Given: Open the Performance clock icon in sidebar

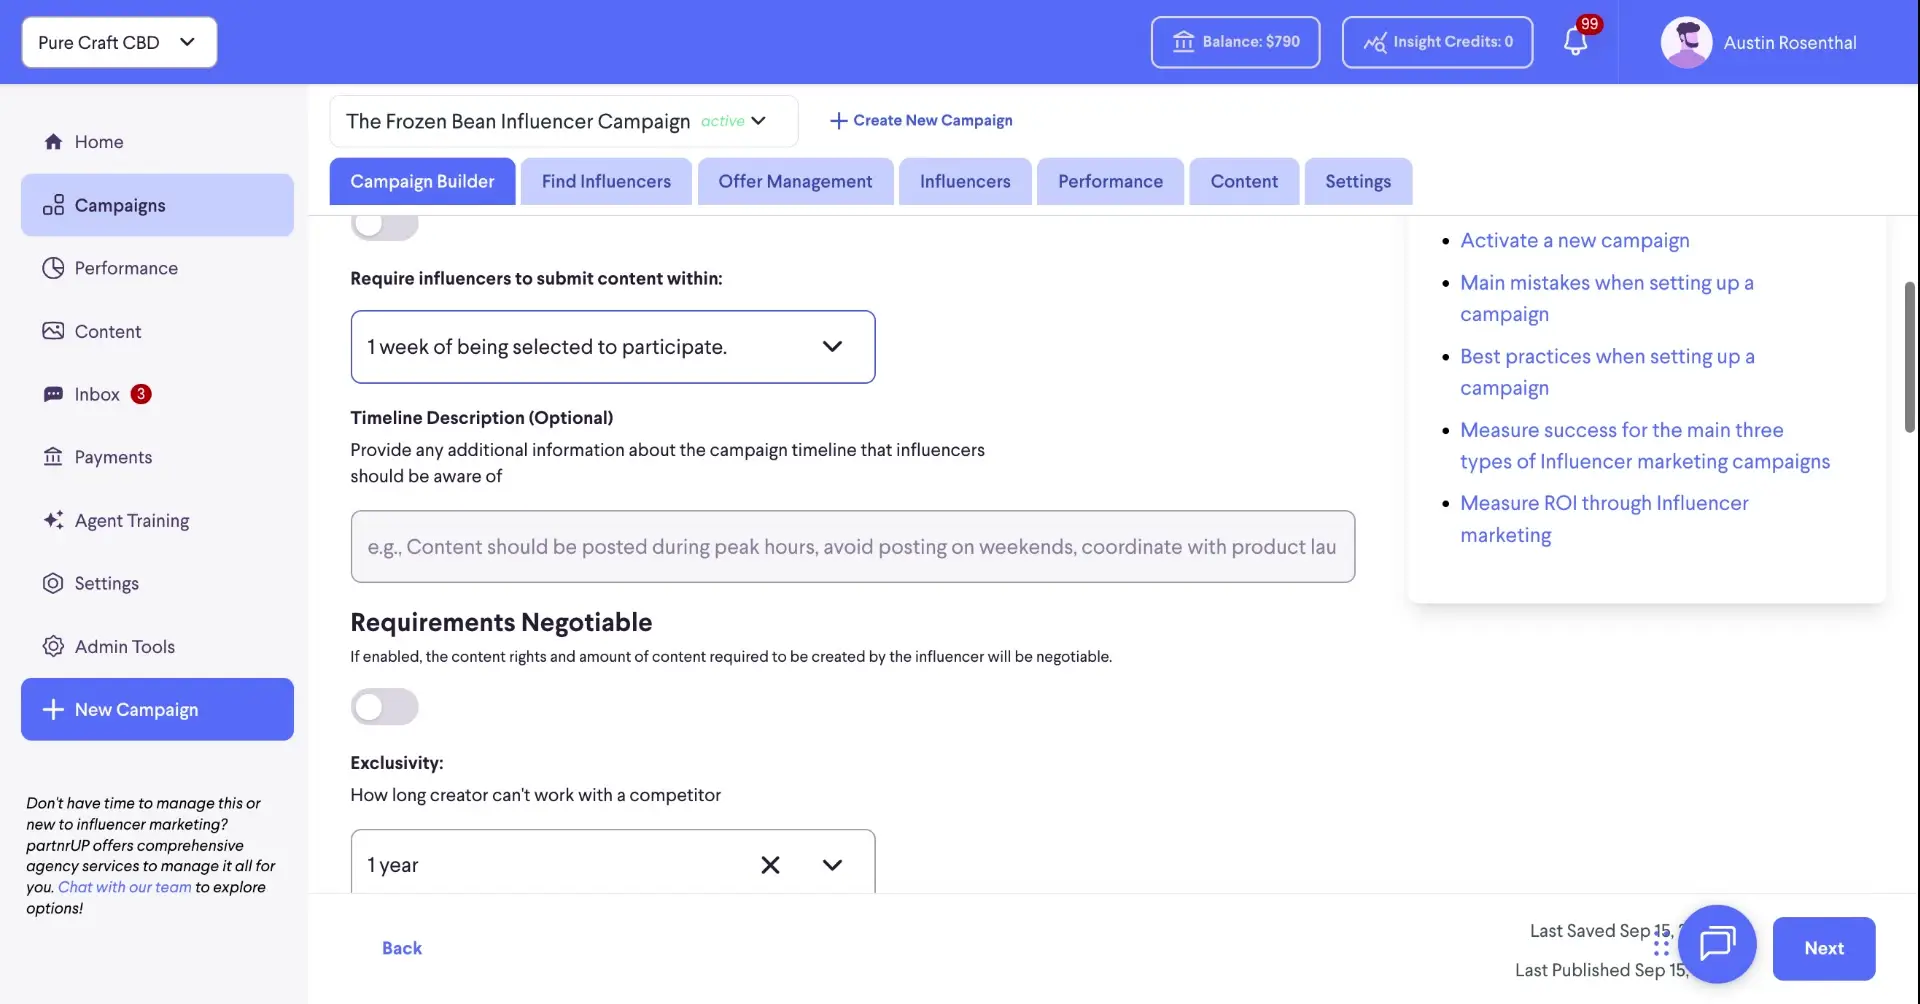Looking at the screenshot, I should pos(54,268).
